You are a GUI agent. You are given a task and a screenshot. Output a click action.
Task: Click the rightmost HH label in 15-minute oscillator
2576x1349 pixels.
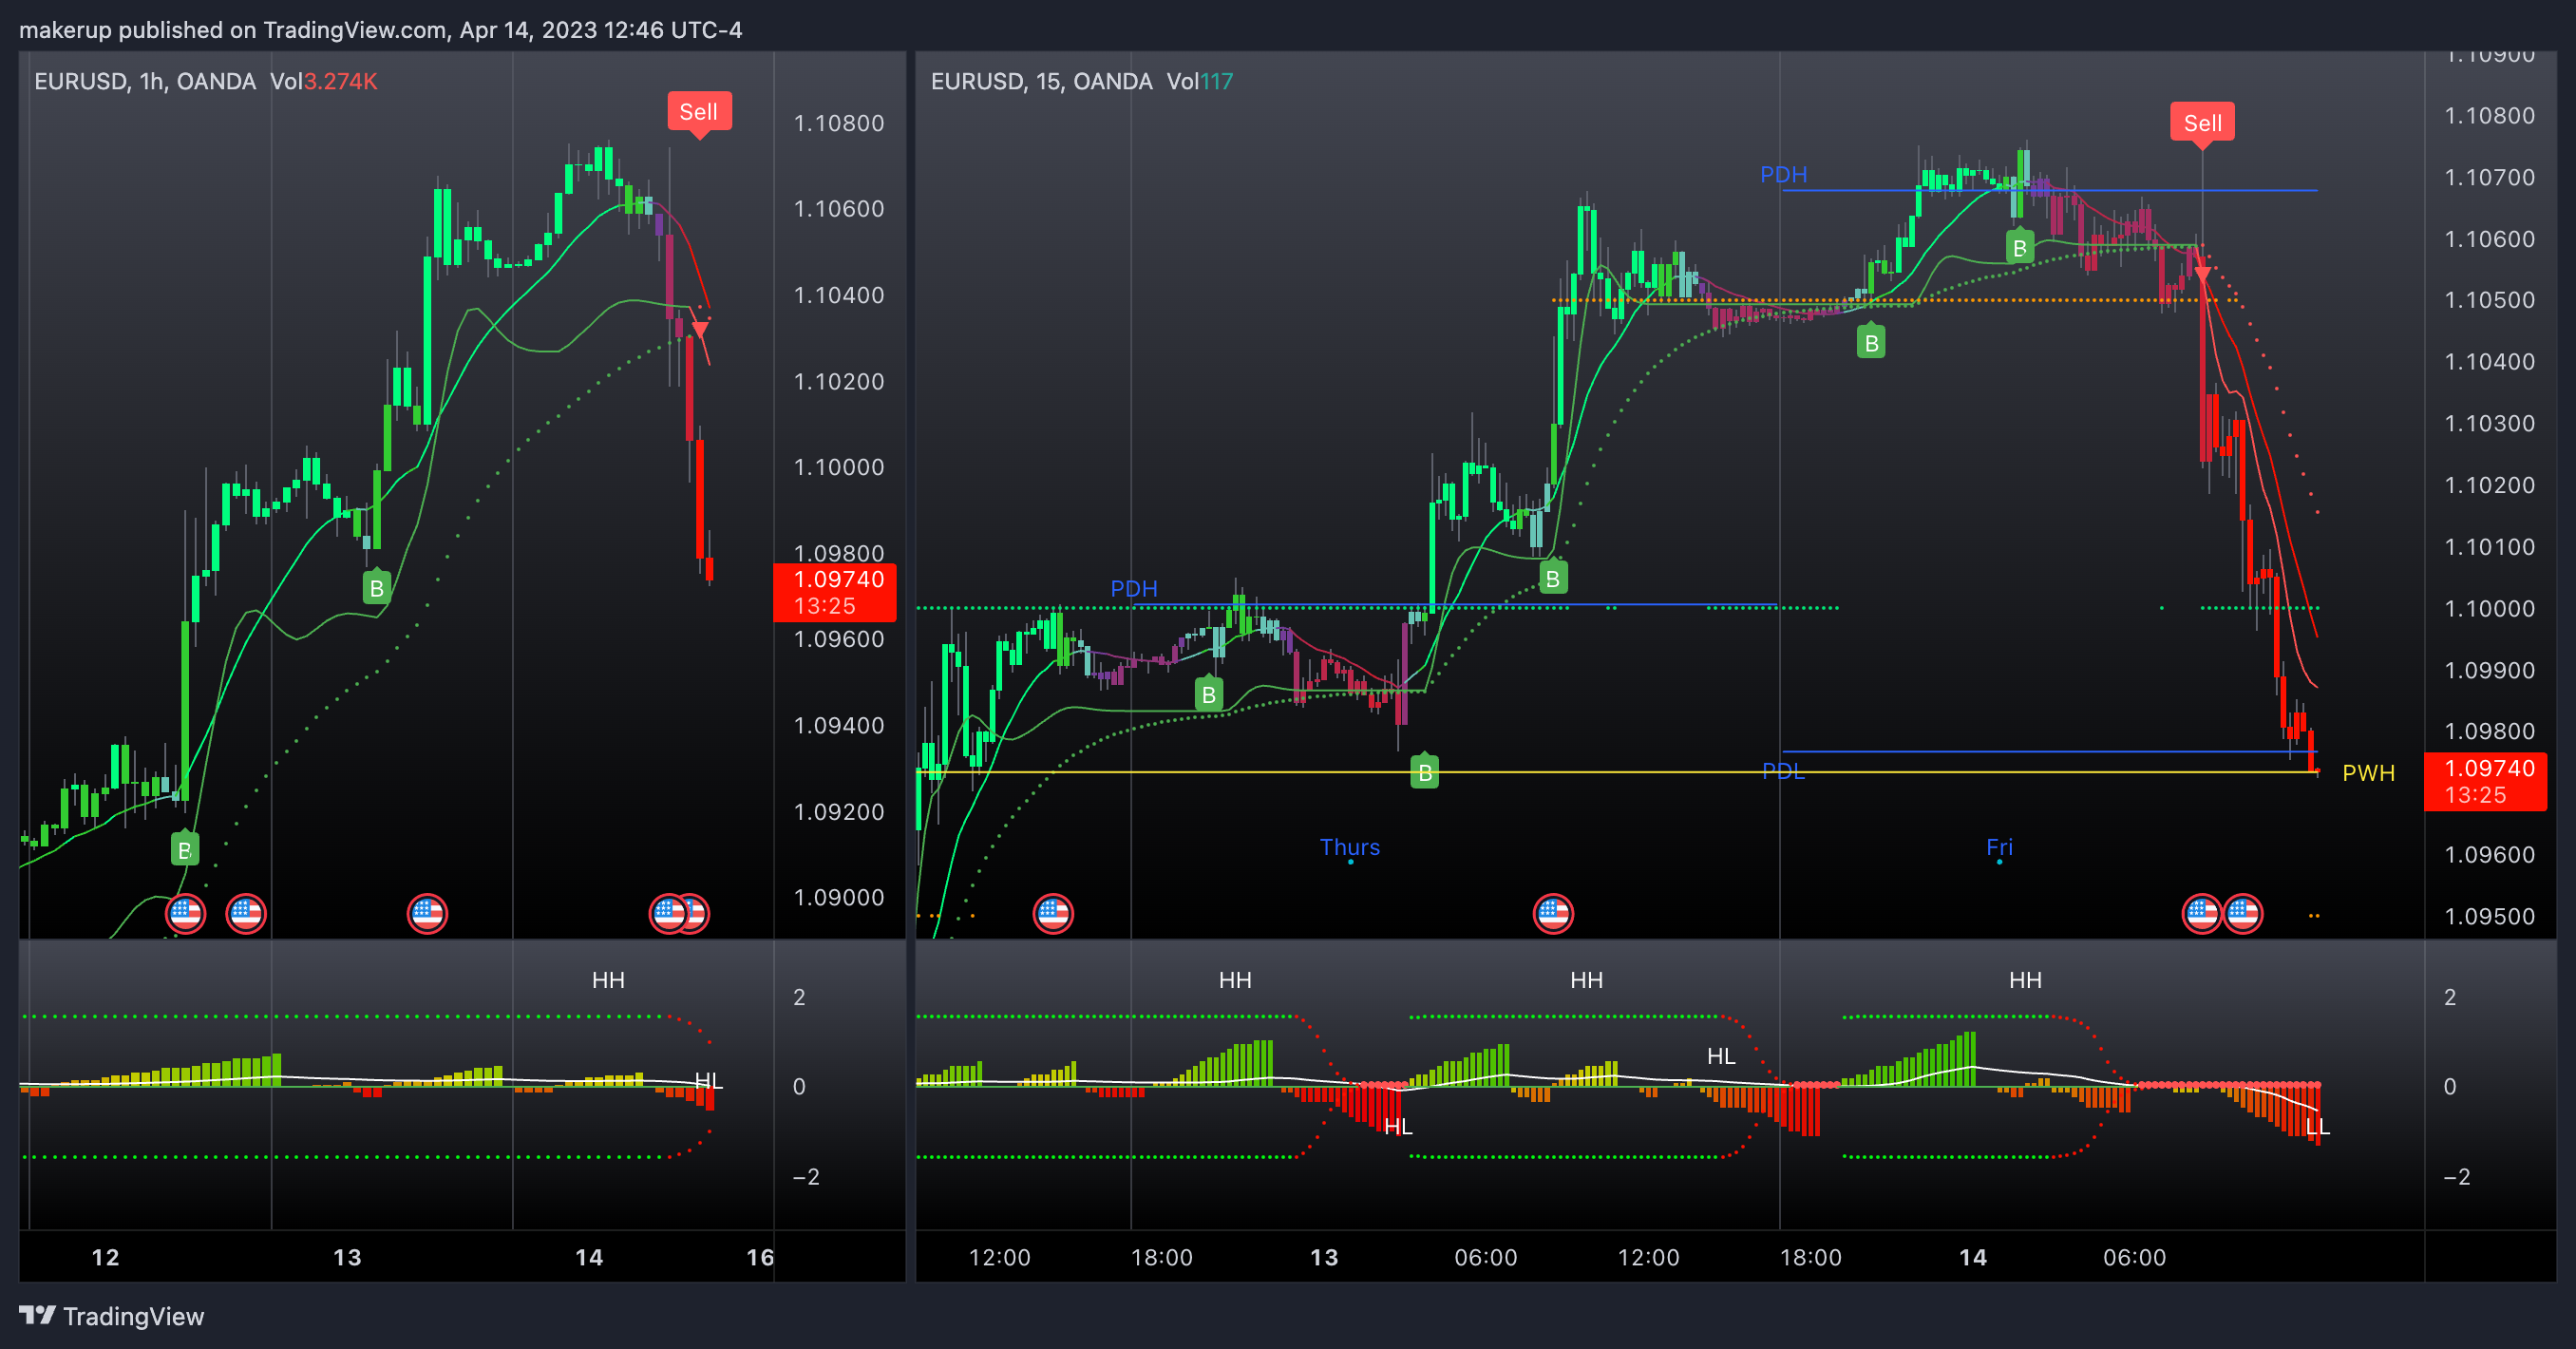[x=2025, y=980]
